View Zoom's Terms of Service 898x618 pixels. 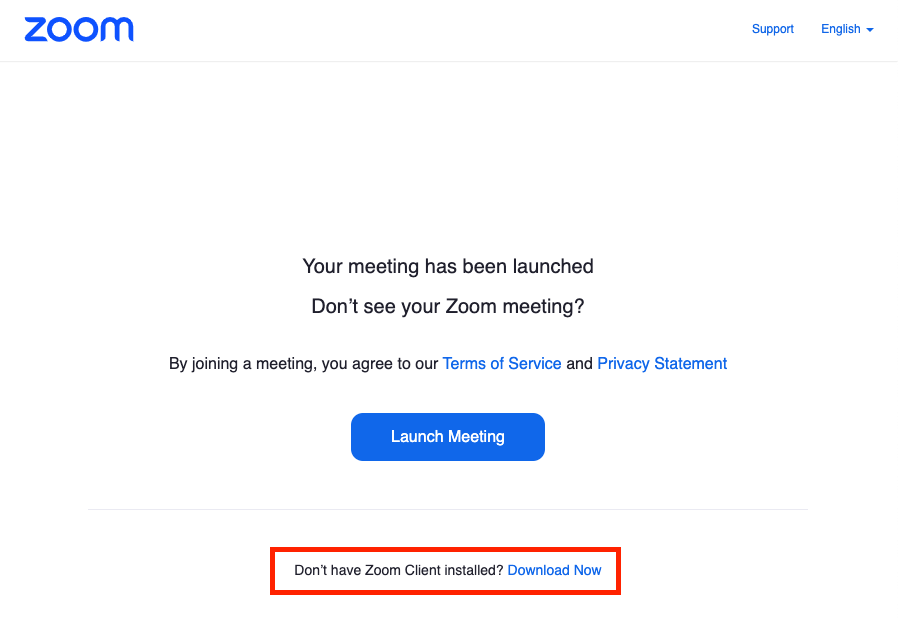pos(502,364)
